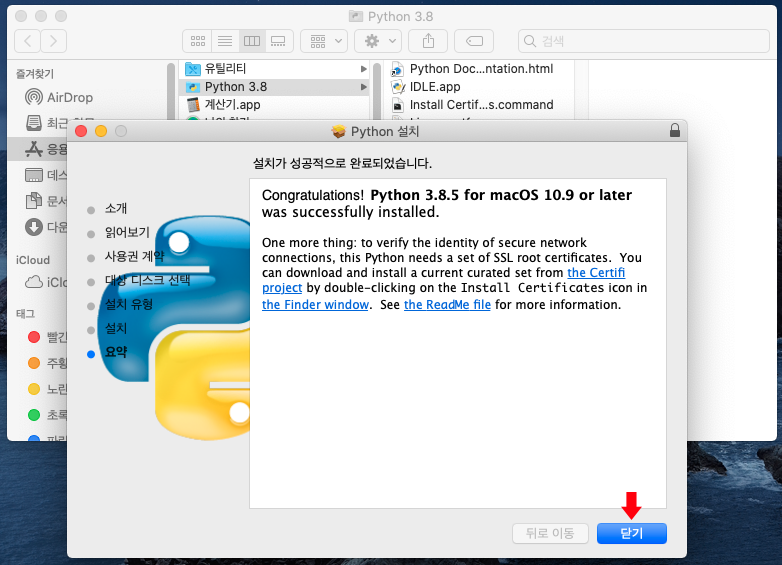Click the Finder edit tags button
The image size is (782, 565).
[474, 41]
